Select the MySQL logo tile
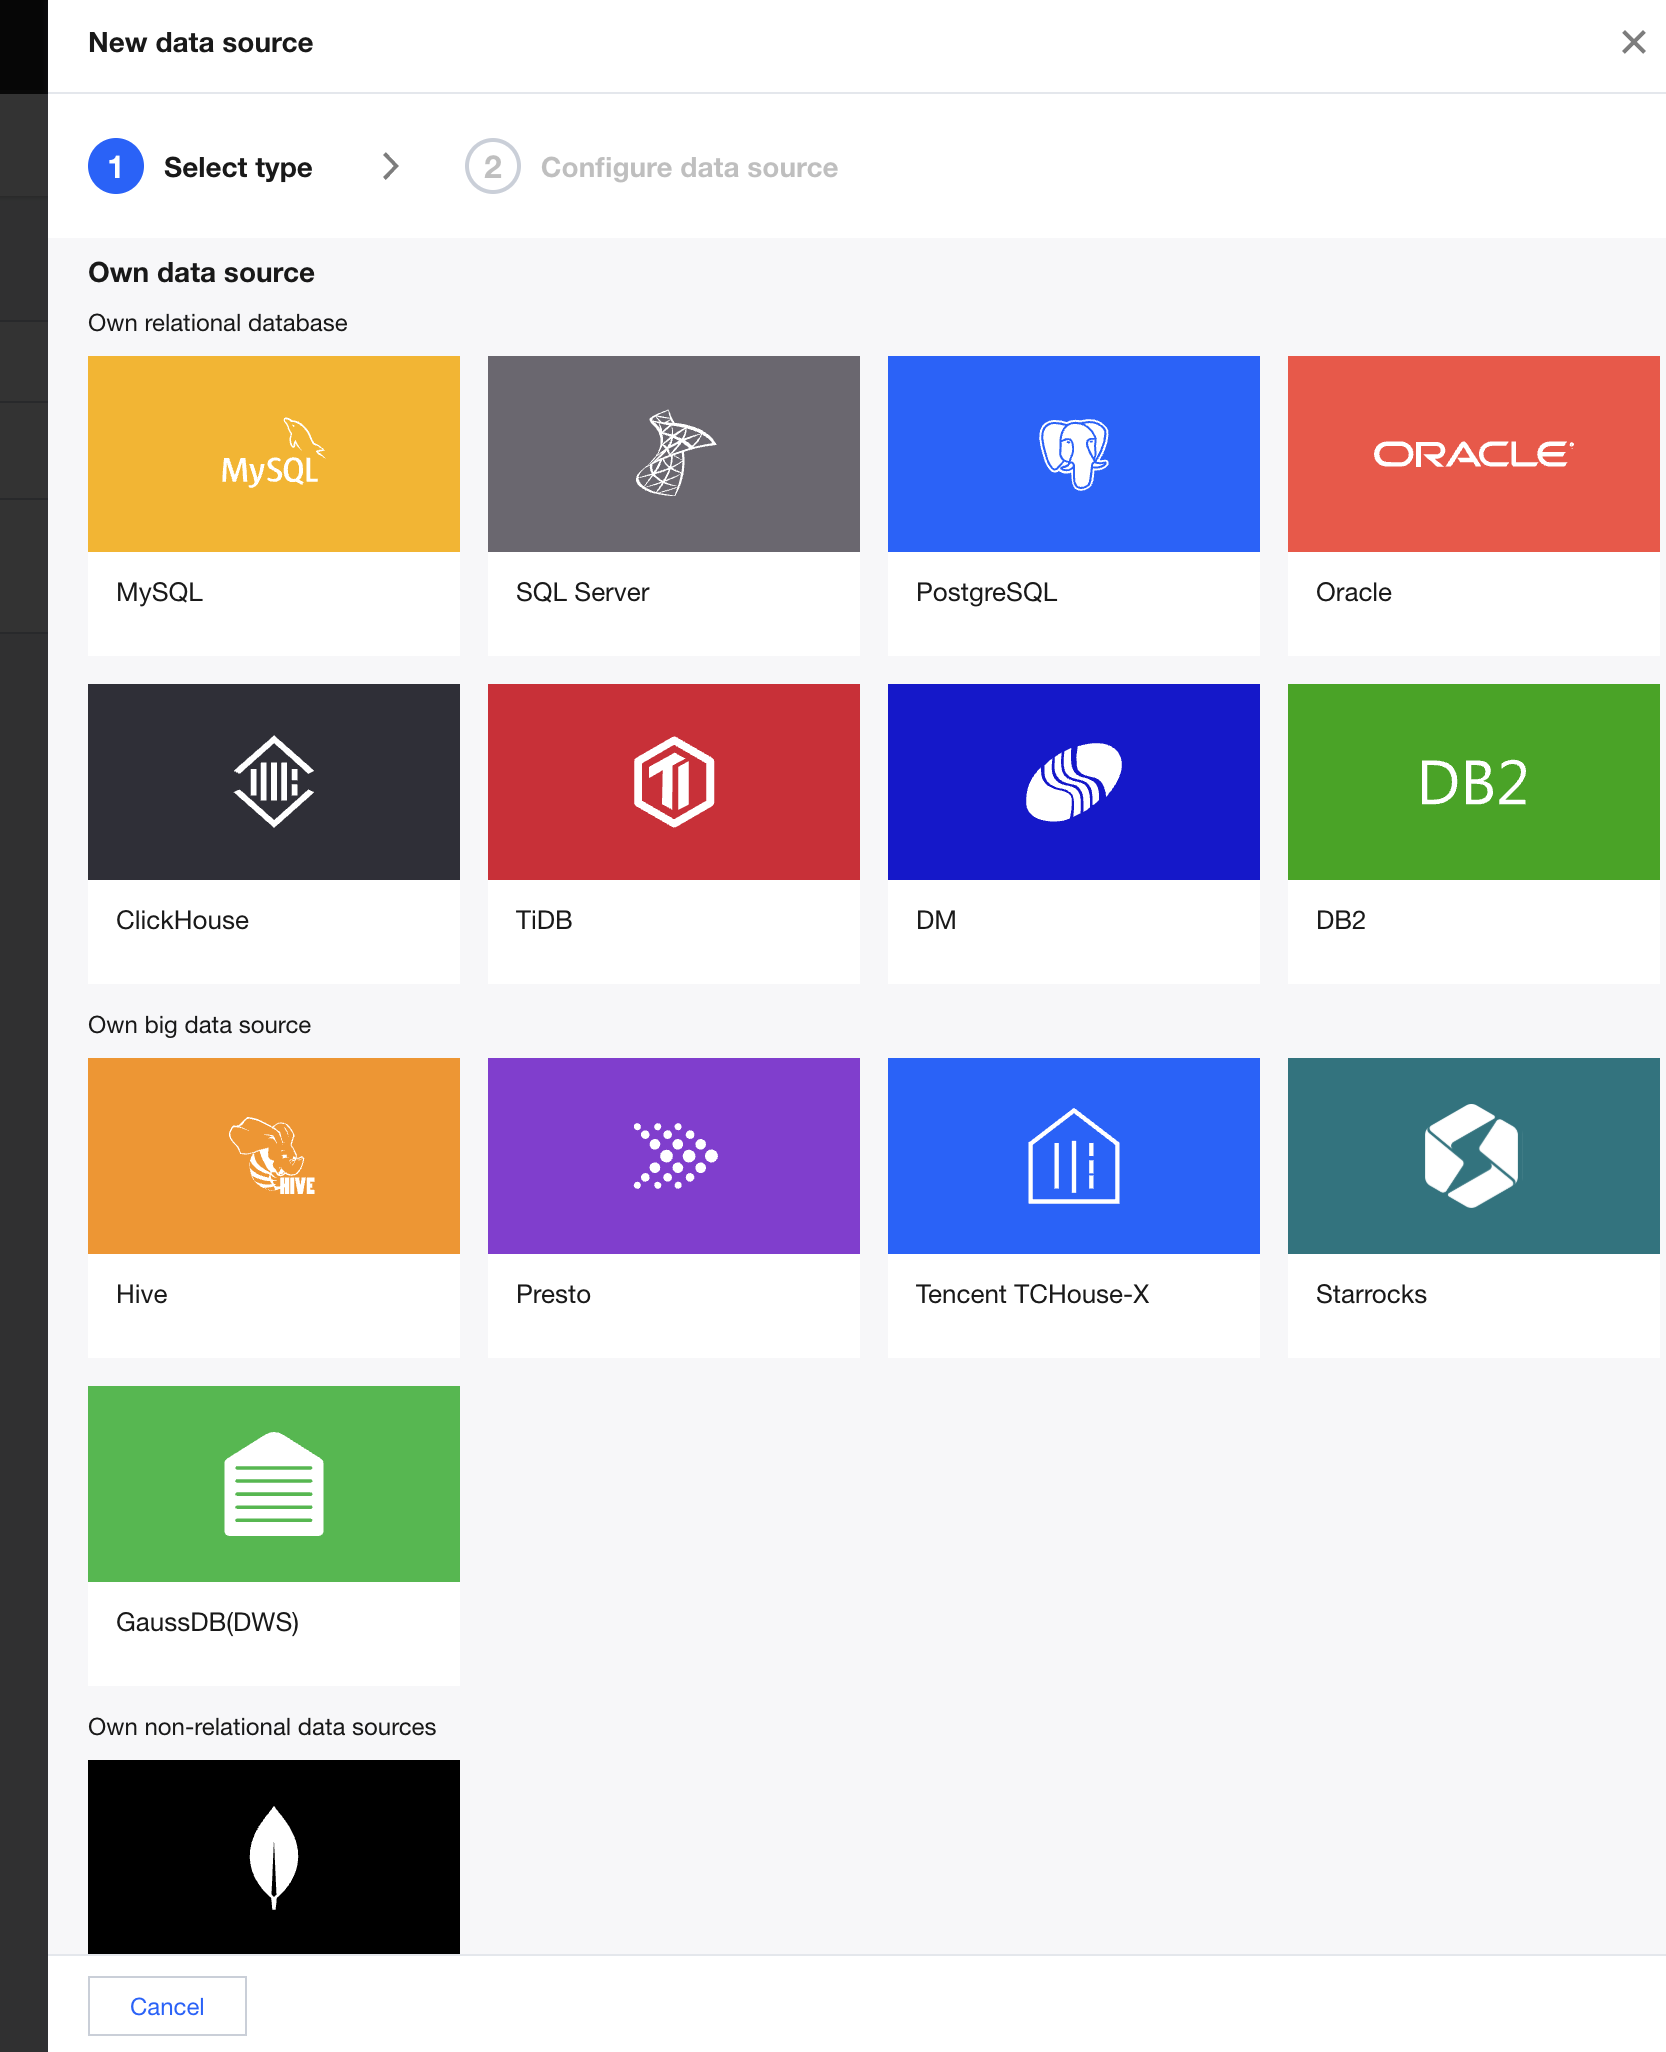Image resolution: width=1666 pixels, height=2052 pixels. point(274,454)
